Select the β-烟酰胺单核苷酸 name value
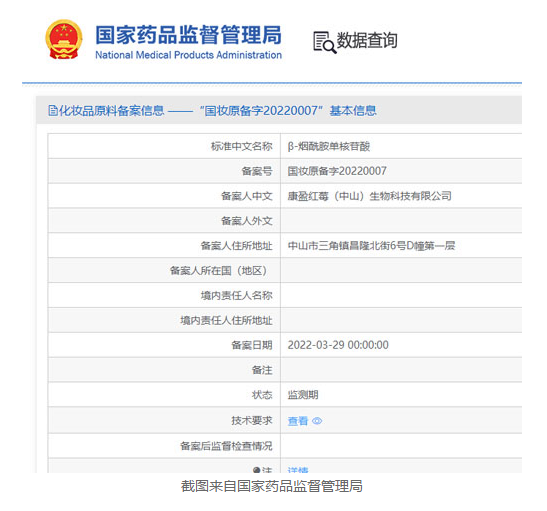547x511 pixels. tap(329, 146)
